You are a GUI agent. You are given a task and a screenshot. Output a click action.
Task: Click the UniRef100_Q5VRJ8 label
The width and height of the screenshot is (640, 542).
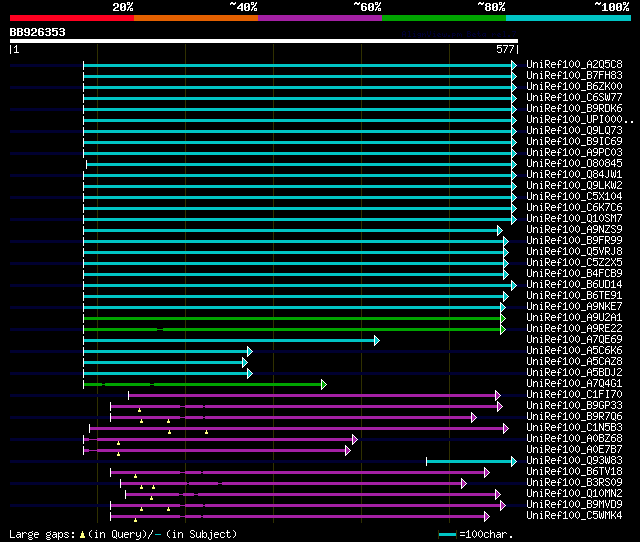[574, 252]
